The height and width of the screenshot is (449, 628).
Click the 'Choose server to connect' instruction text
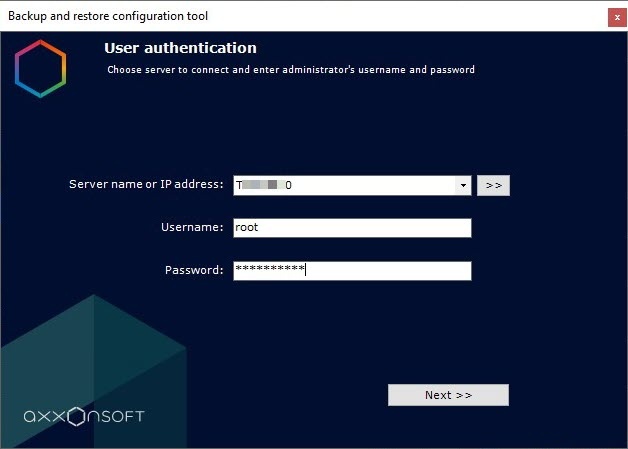[290, 70]
